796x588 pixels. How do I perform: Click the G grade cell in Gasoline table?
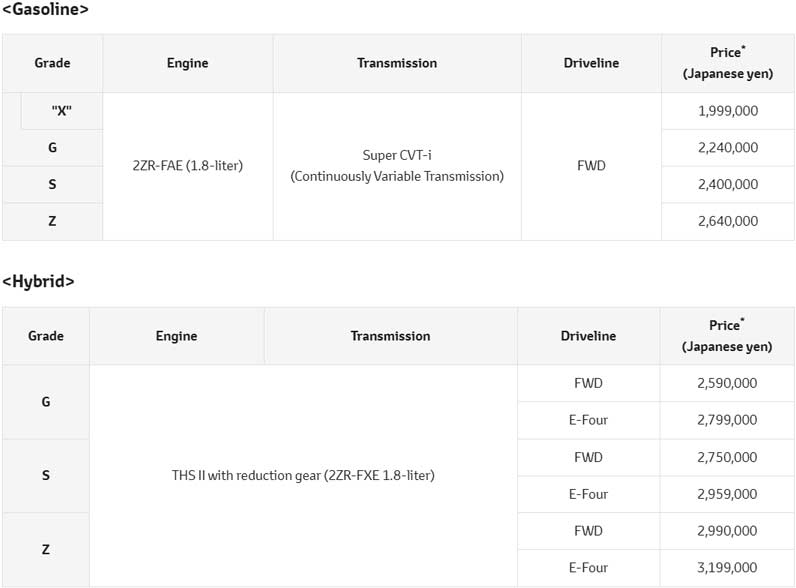click(x=52, y=147)
